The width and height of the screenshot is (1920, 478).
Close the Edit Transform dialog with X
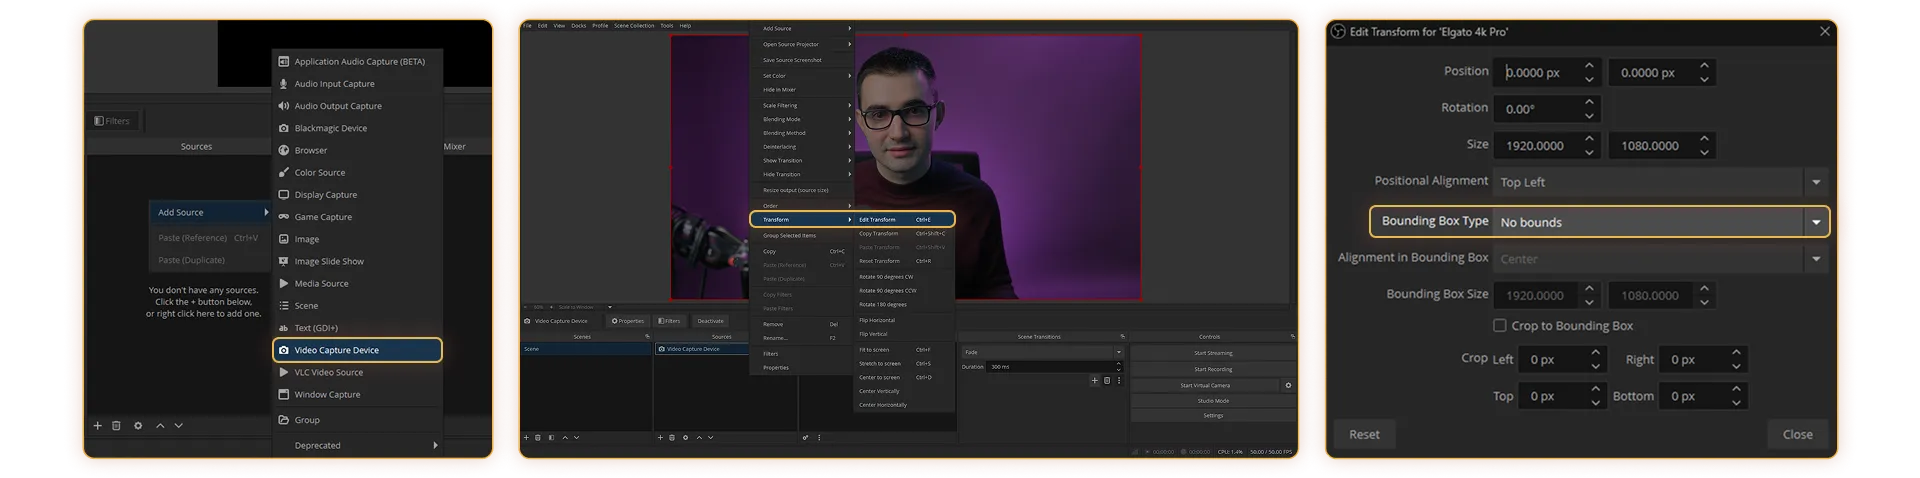[1825, 31]
